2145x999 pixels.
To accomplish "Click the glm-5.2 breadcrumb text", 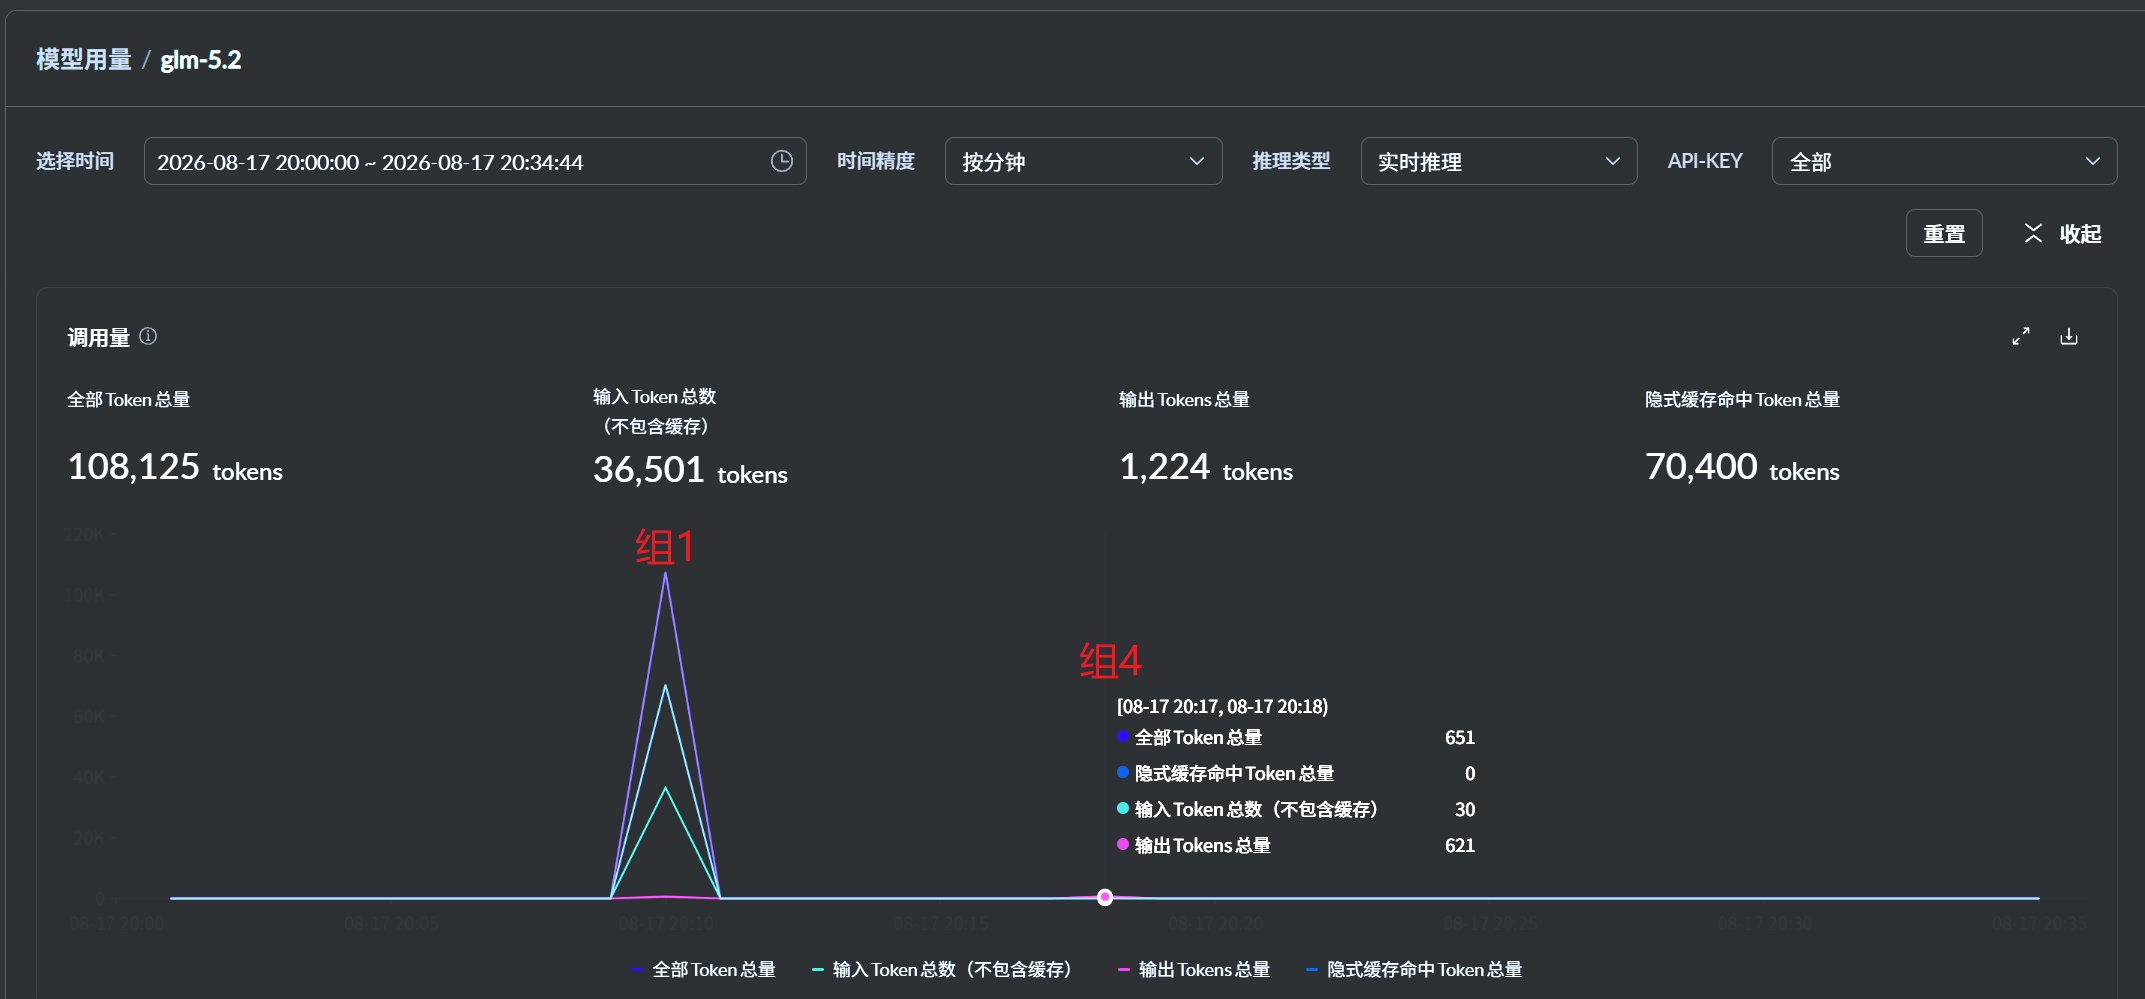I will pyautogui.click(x=201, y=60).
